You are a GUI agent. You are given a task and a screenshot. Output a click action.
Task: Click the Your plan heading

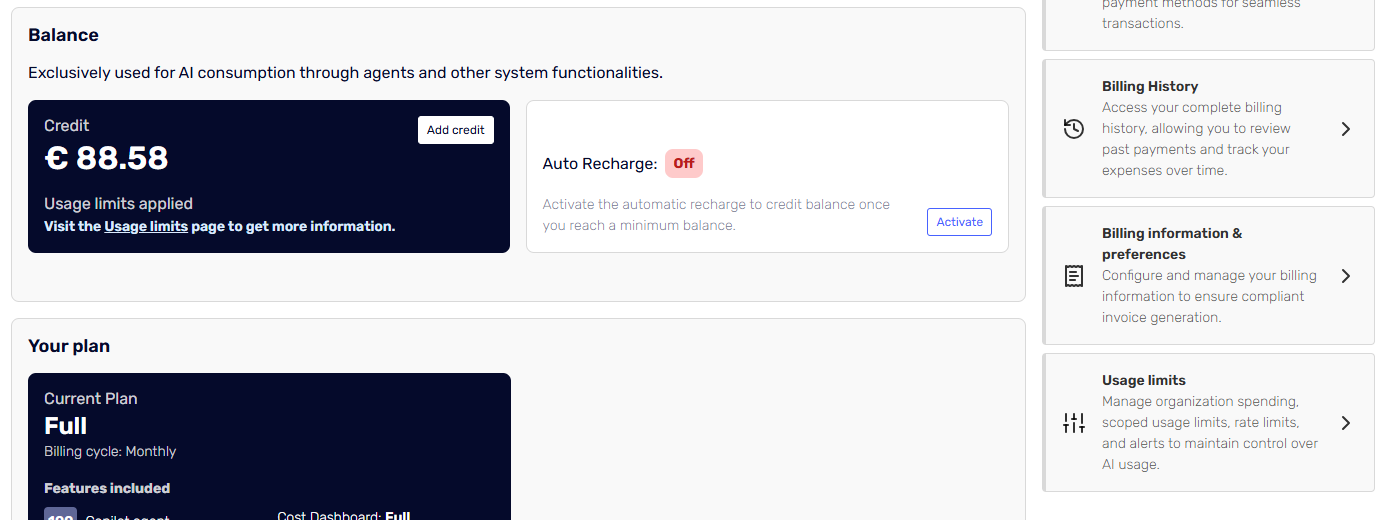(x=69, y=346)
